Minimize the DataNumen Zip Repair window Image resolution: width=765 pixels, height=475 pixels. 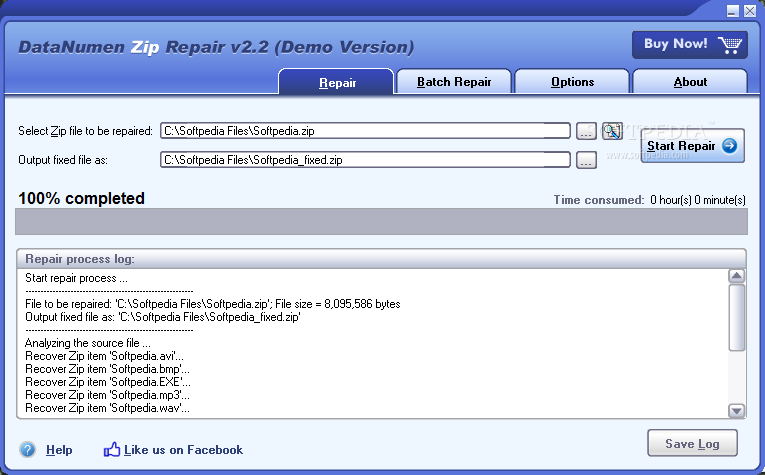coord(732,11)
